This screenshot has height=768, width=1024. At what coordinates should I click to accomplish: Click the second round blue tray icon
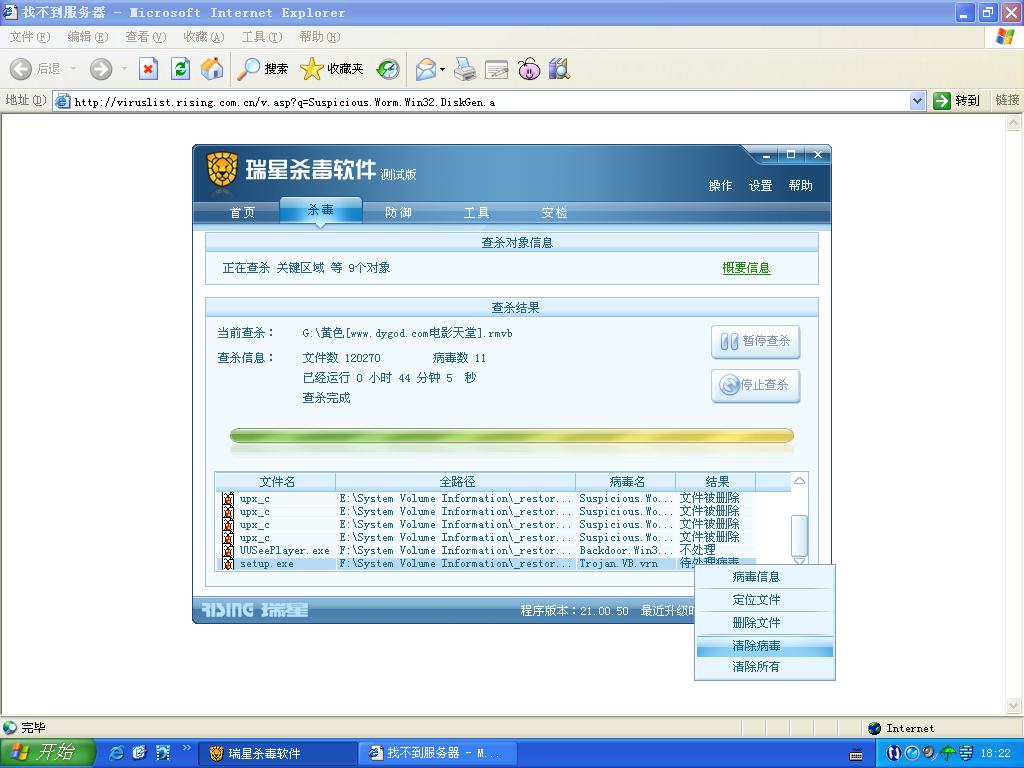point(912,753)
